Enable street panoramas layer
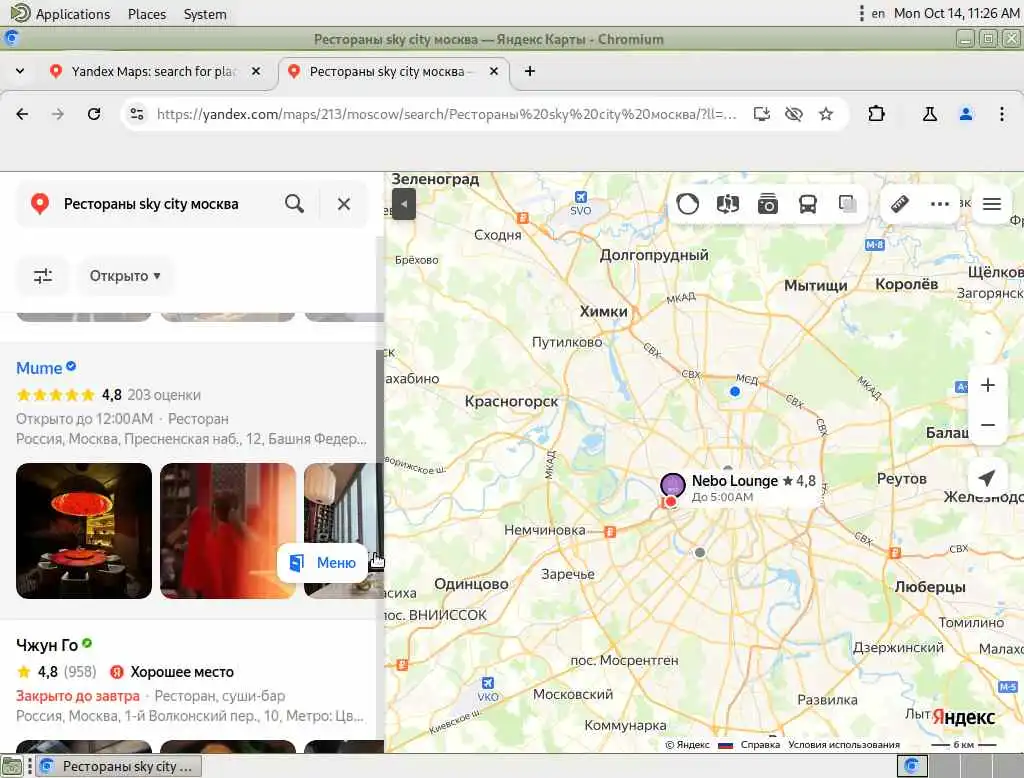Screen dimensions: 1024x778 pyautogui.click(x=728, y=204)
